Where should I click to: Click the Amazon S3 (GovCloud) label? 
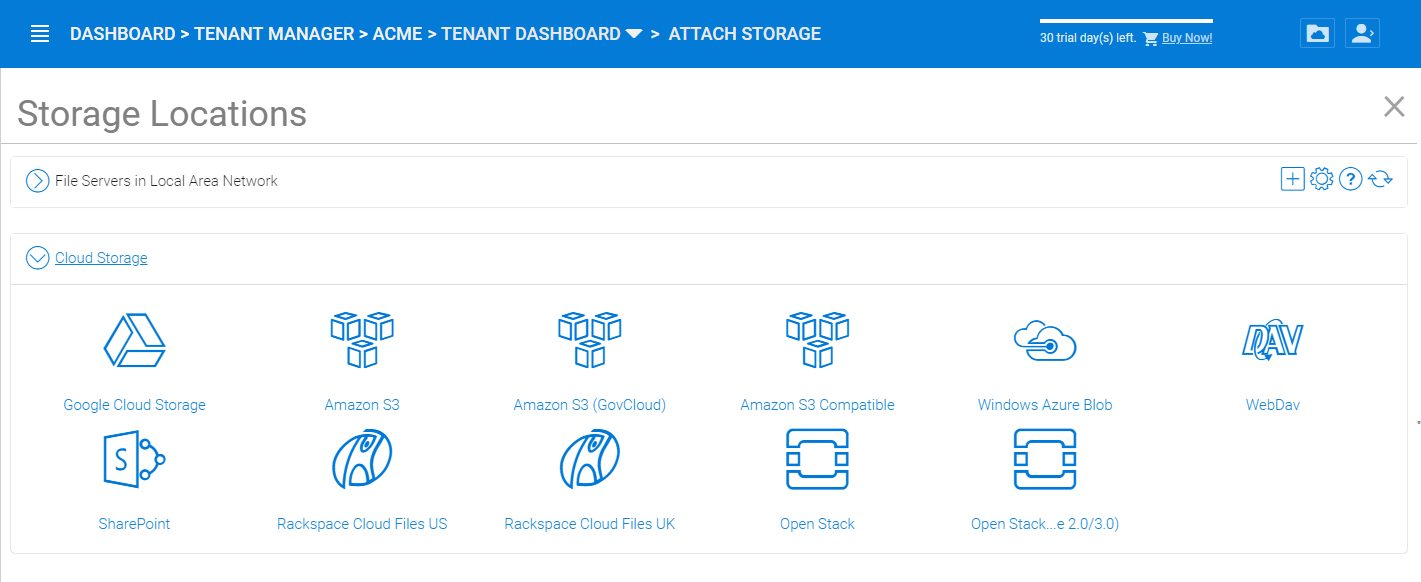(590, 405)
